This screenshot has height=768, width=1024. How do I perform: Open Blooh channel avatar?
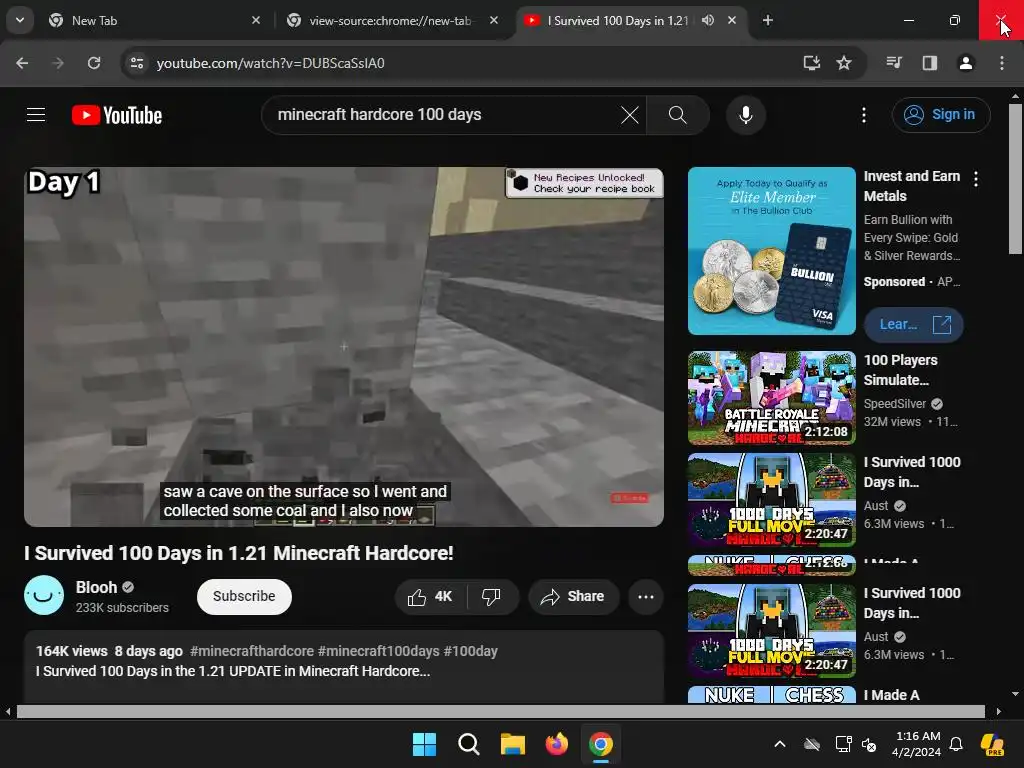pyautogui.click(x=44, y=595)
